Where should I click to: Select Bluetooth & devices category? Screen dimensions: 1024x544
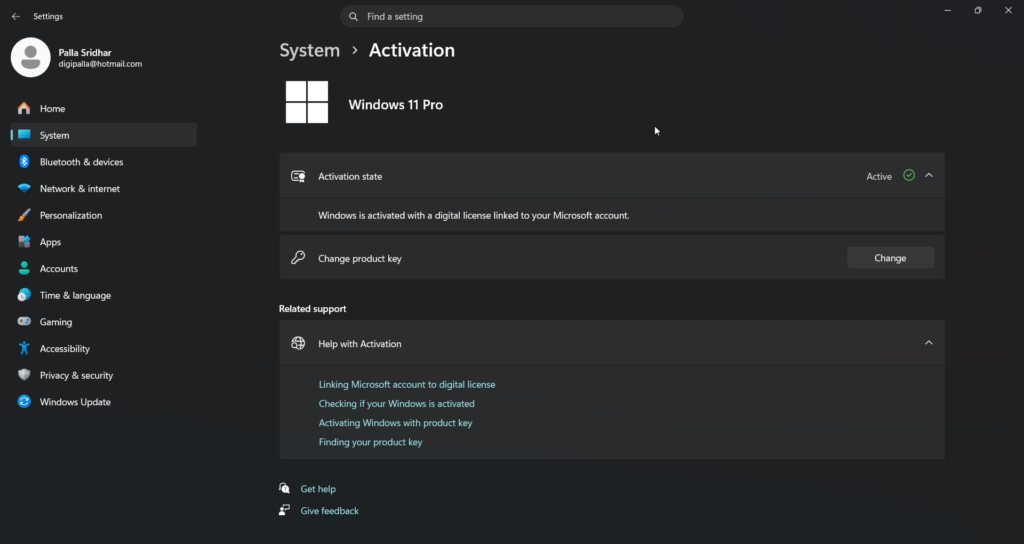(104, 161)
